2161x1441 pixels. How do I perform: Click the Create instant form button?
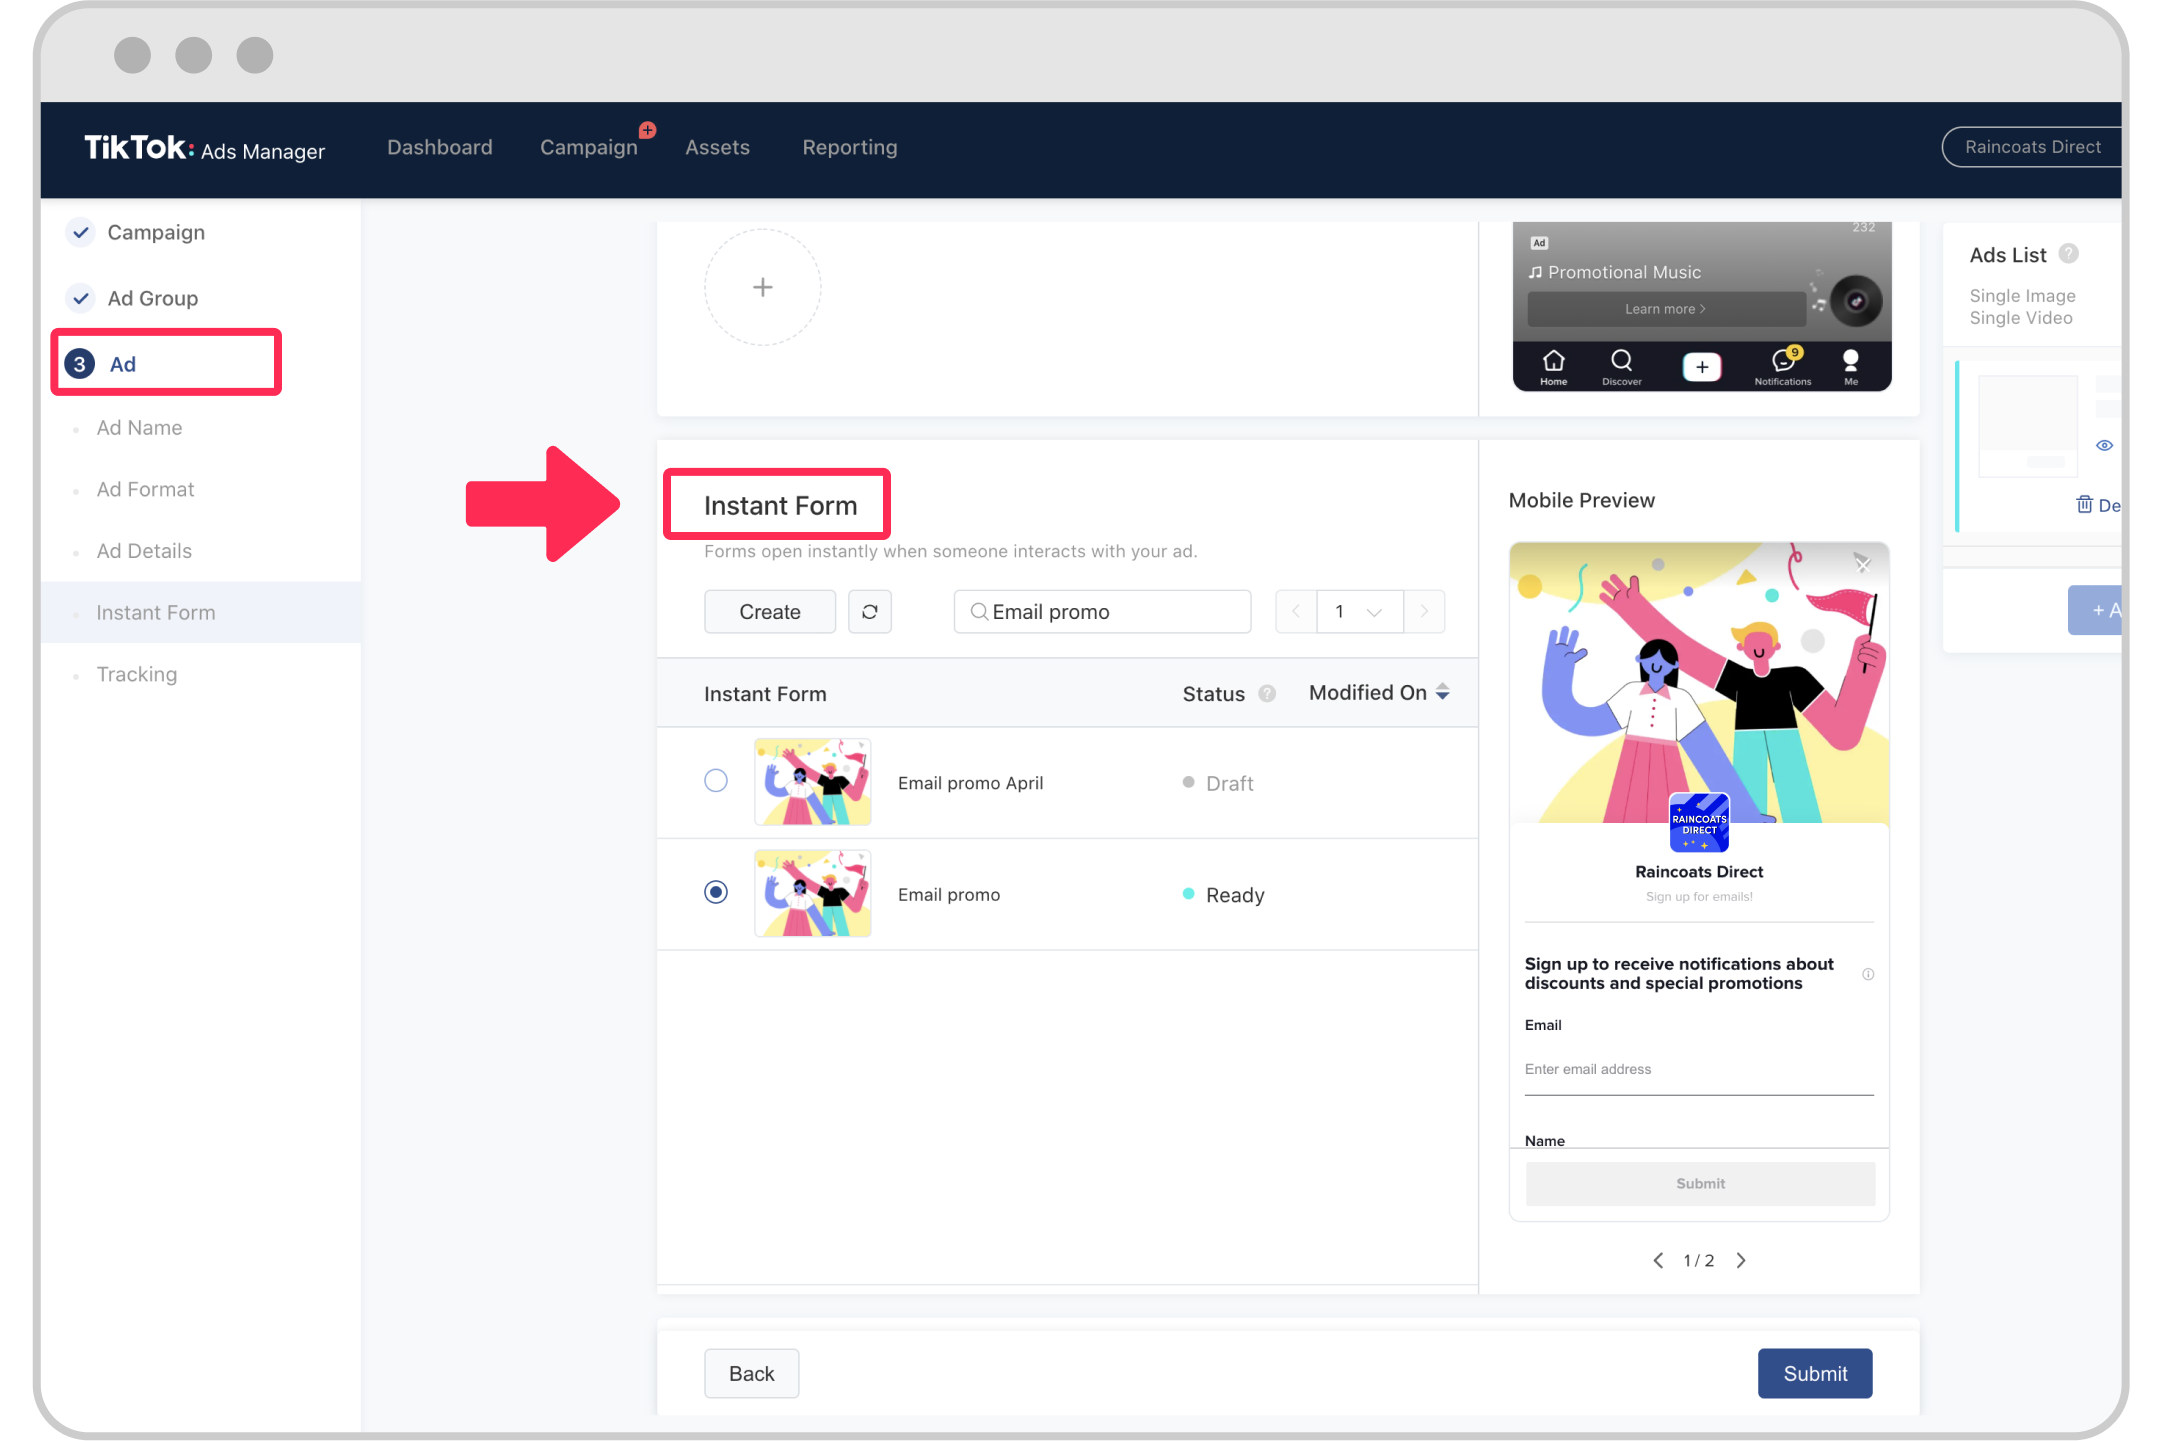pyautogui.click(x=767, y=611)
